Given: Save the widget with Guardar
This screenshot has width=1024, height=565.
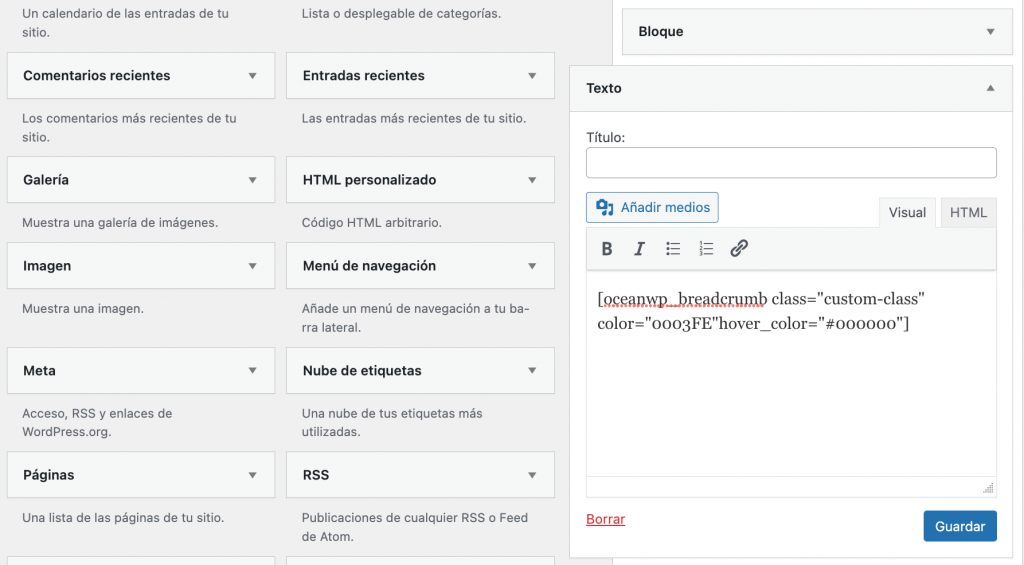Looking at the screenshot, I should 959,526.
